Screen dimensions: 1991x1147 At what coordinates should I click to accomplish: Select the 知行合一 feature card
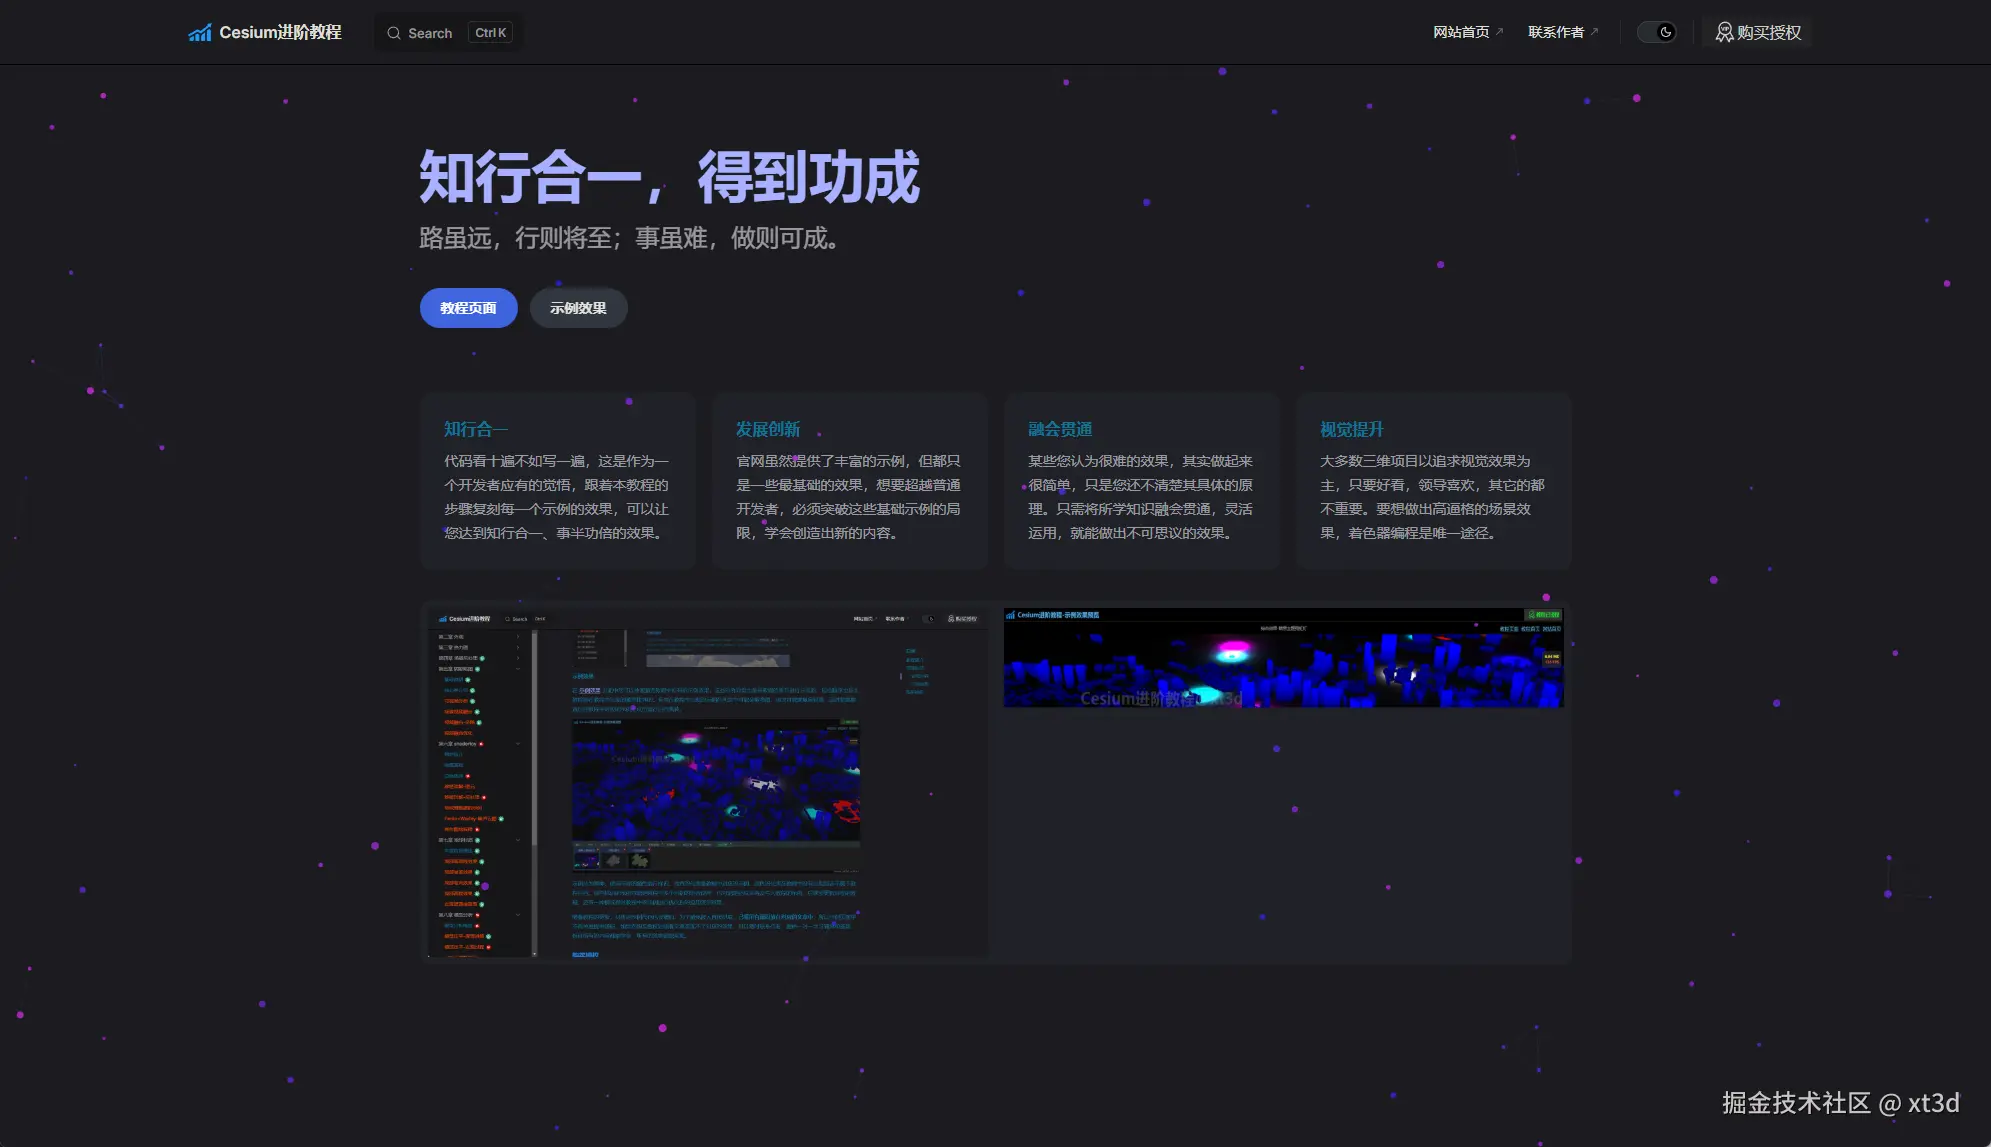pos(557,480)
